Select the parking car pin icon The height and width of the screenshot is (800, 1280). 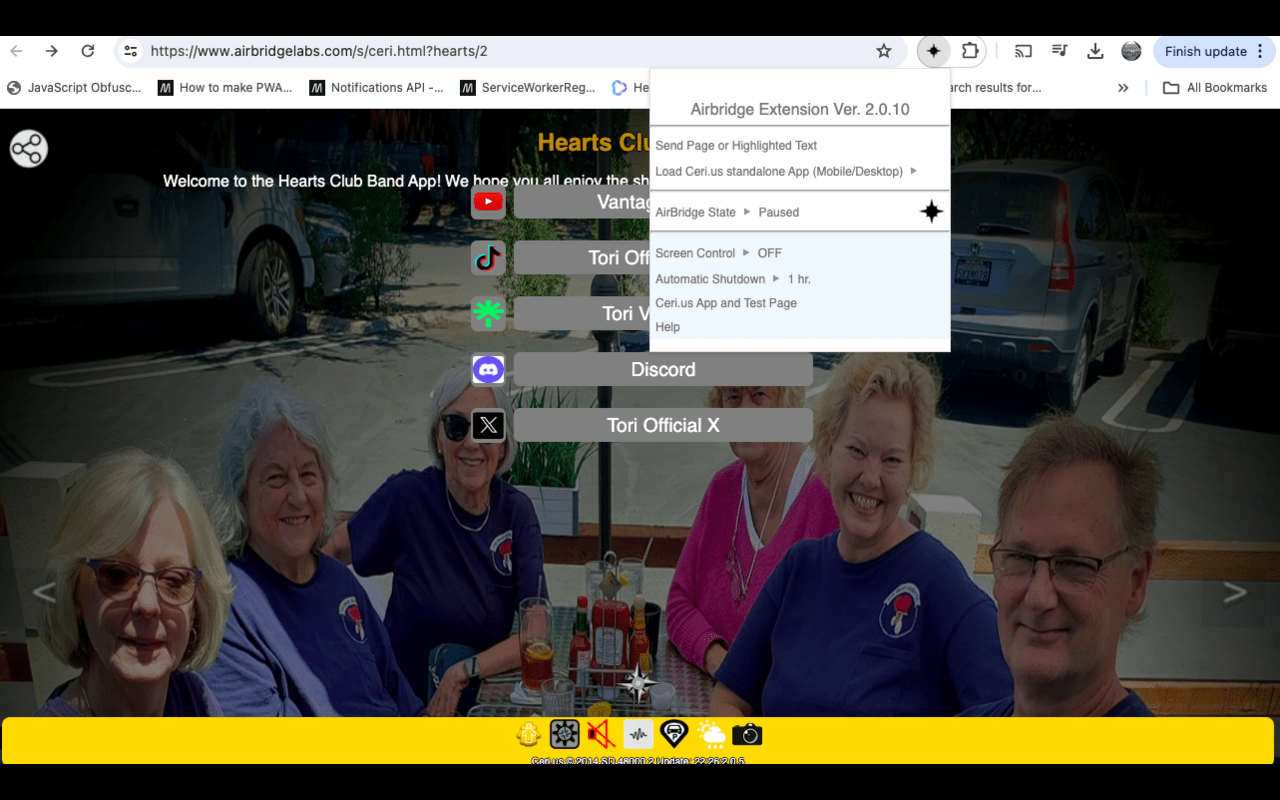(x=674, y=735)
